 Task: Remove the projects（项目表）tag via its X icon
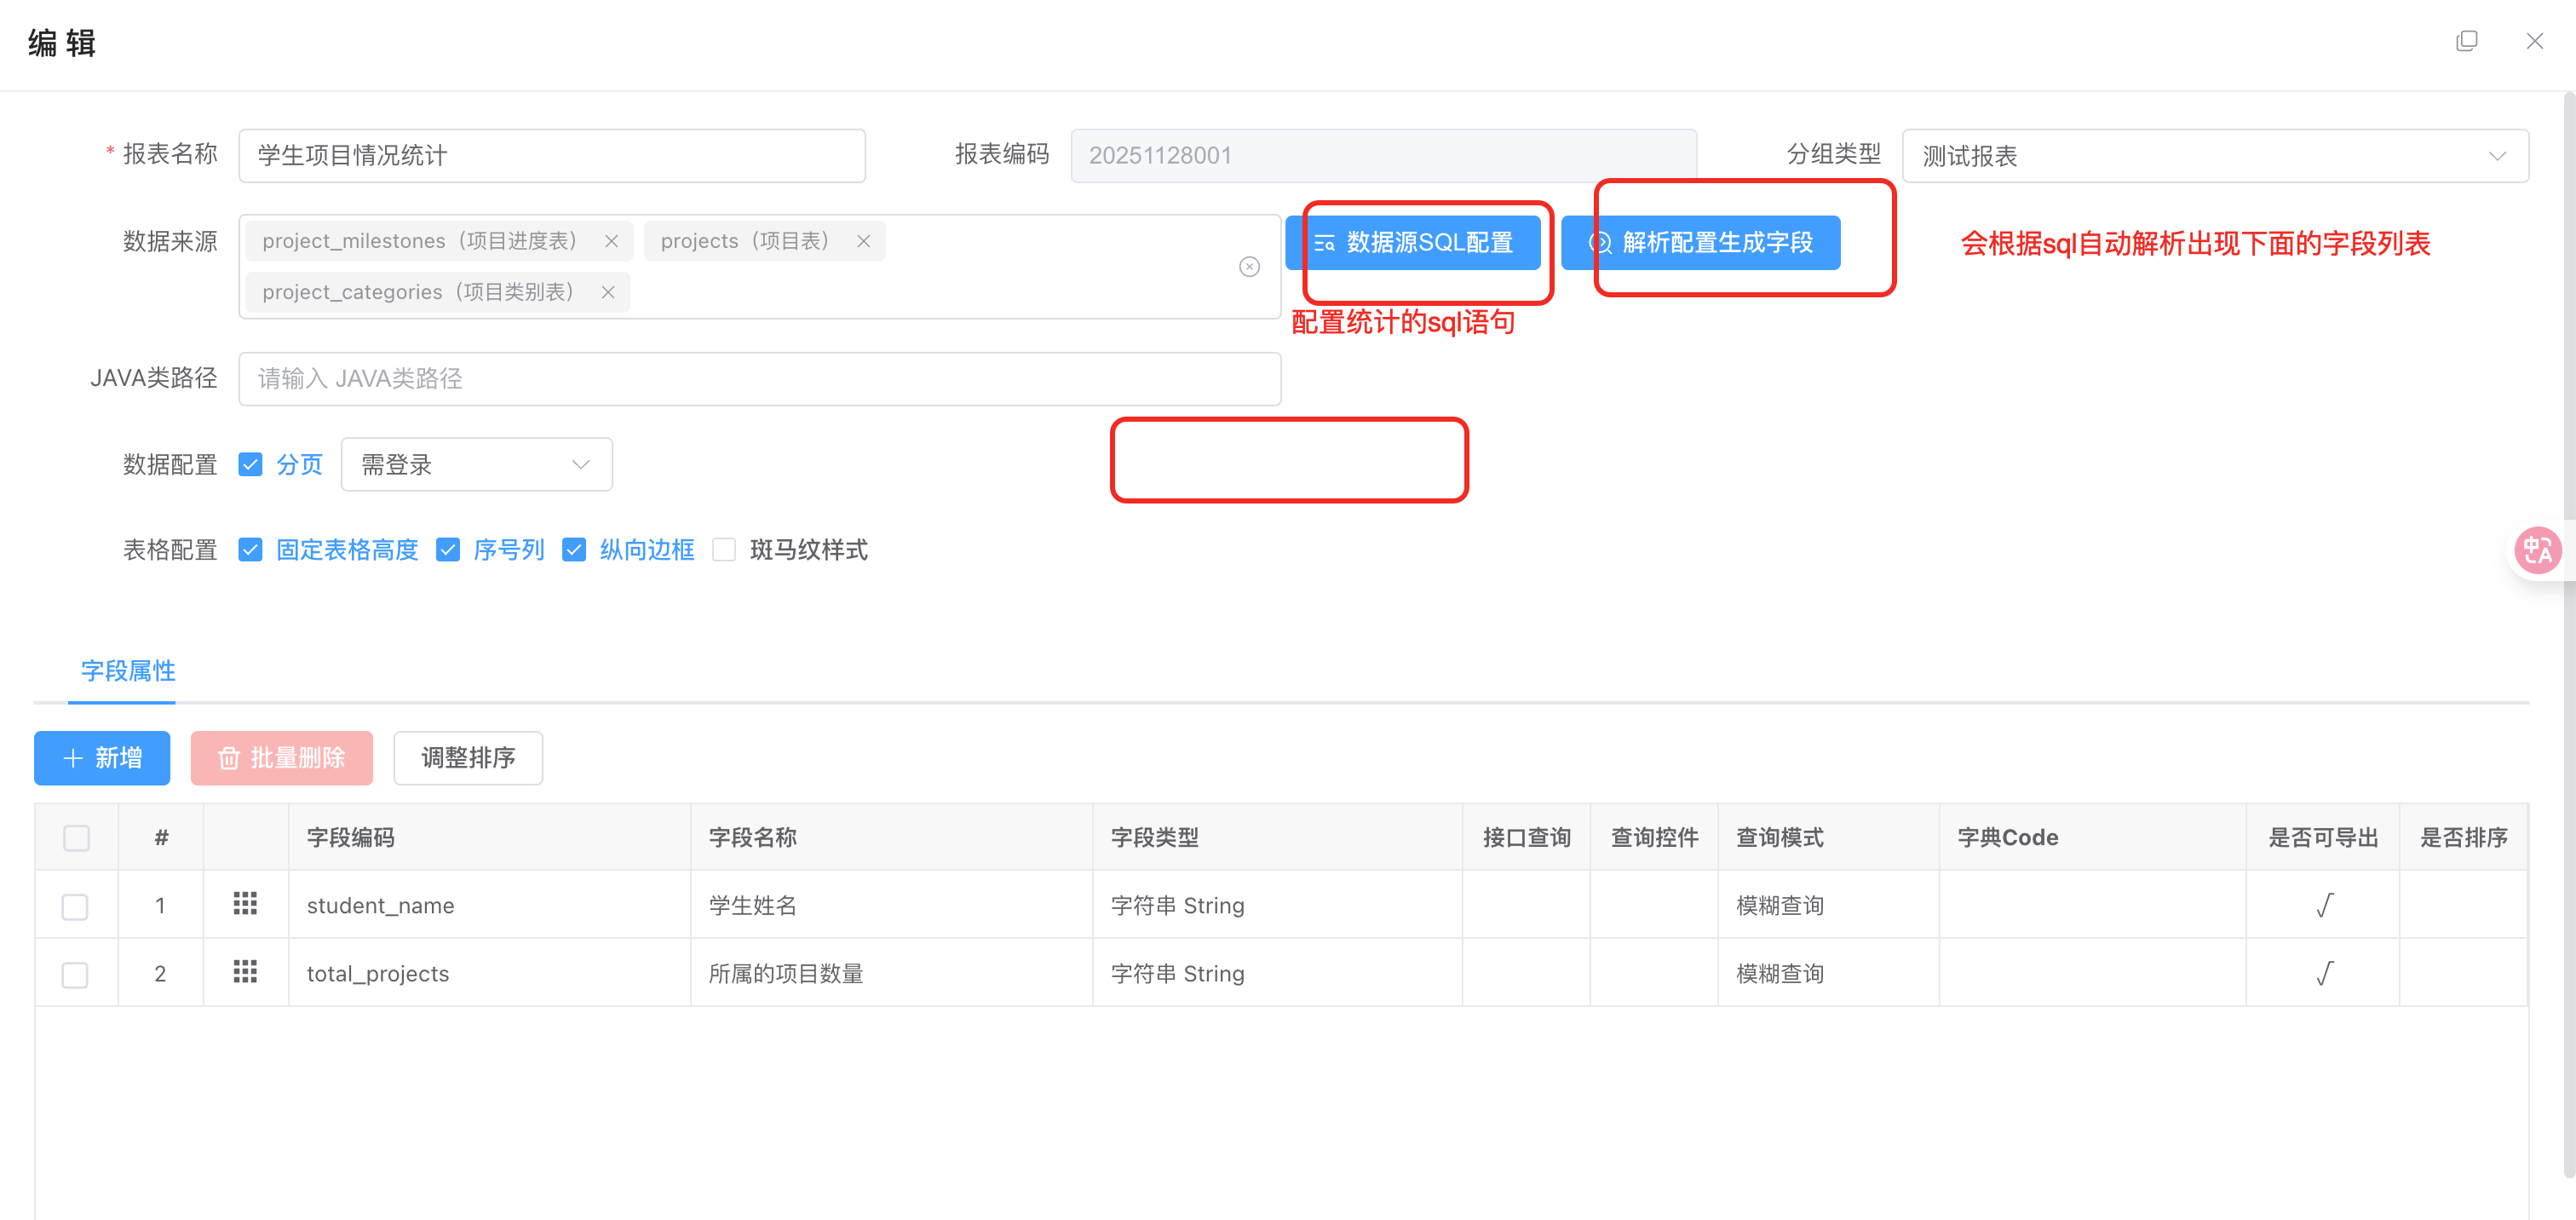point(863,241)
